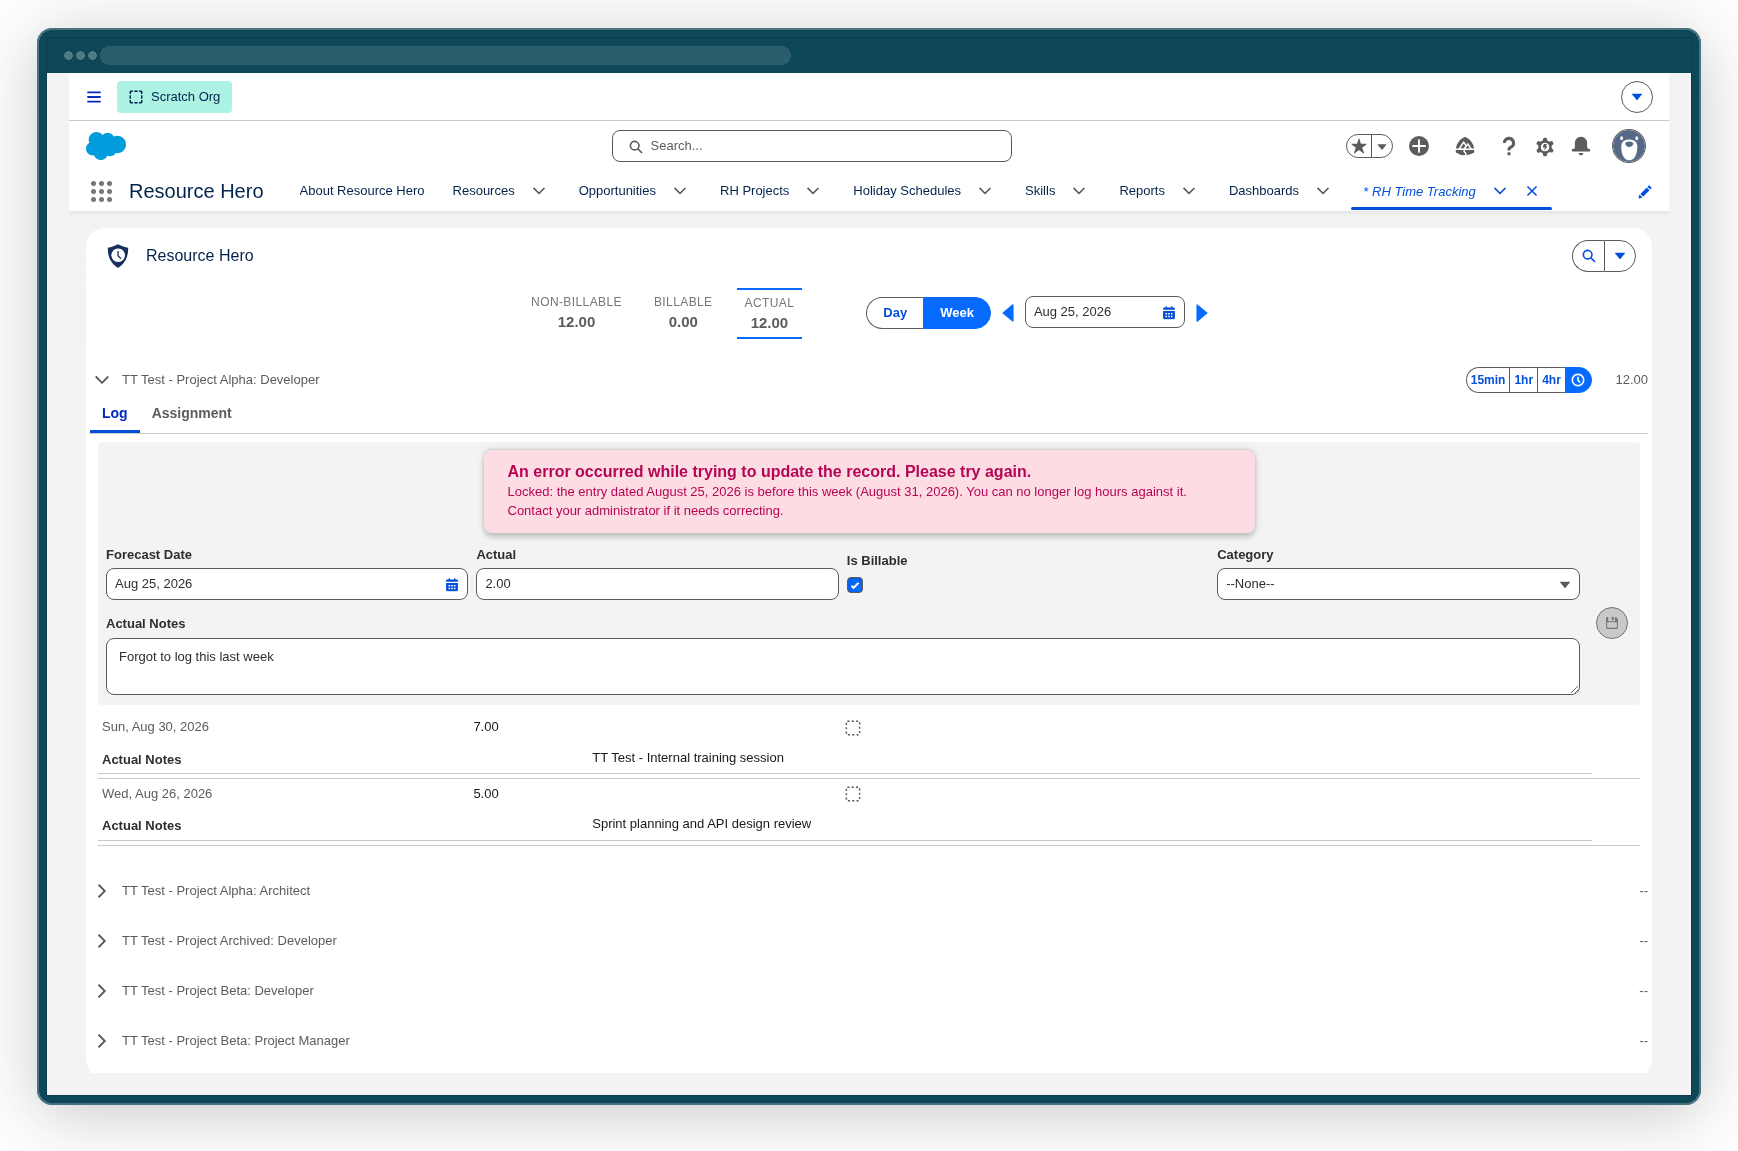Expand TT Test - Project Beta: Project Manager
1738x1151 pixels.
coord(102,1041)
